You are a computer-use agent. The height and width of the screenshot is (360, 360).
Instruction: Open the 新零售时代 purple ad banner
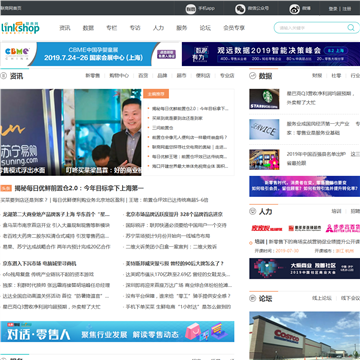point(305,186)
